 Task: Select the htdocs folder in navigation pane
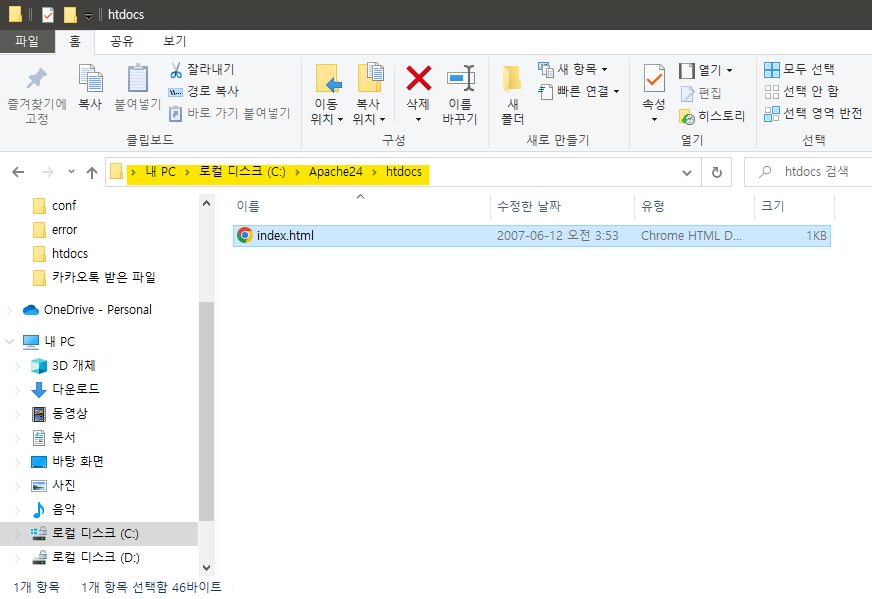(61, 254)
